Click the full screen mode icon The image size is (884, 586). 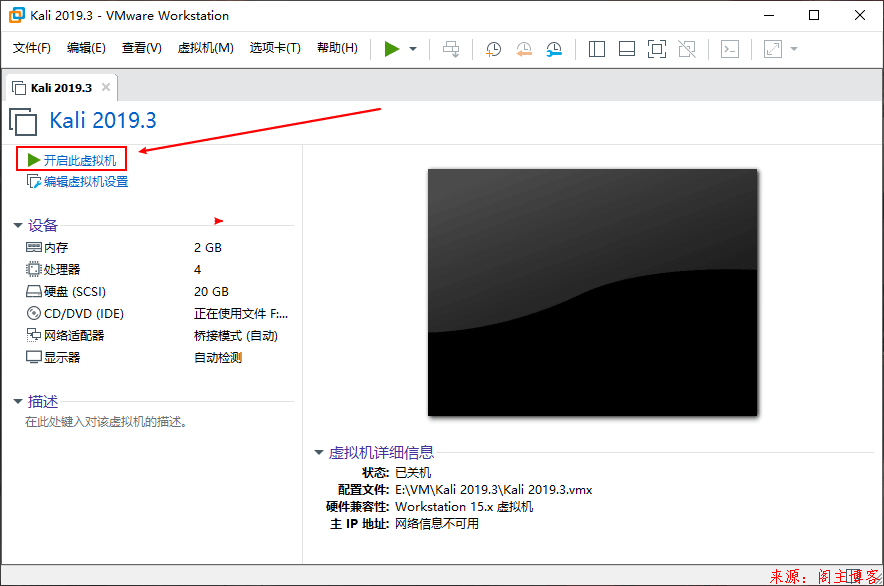point(657,49)
